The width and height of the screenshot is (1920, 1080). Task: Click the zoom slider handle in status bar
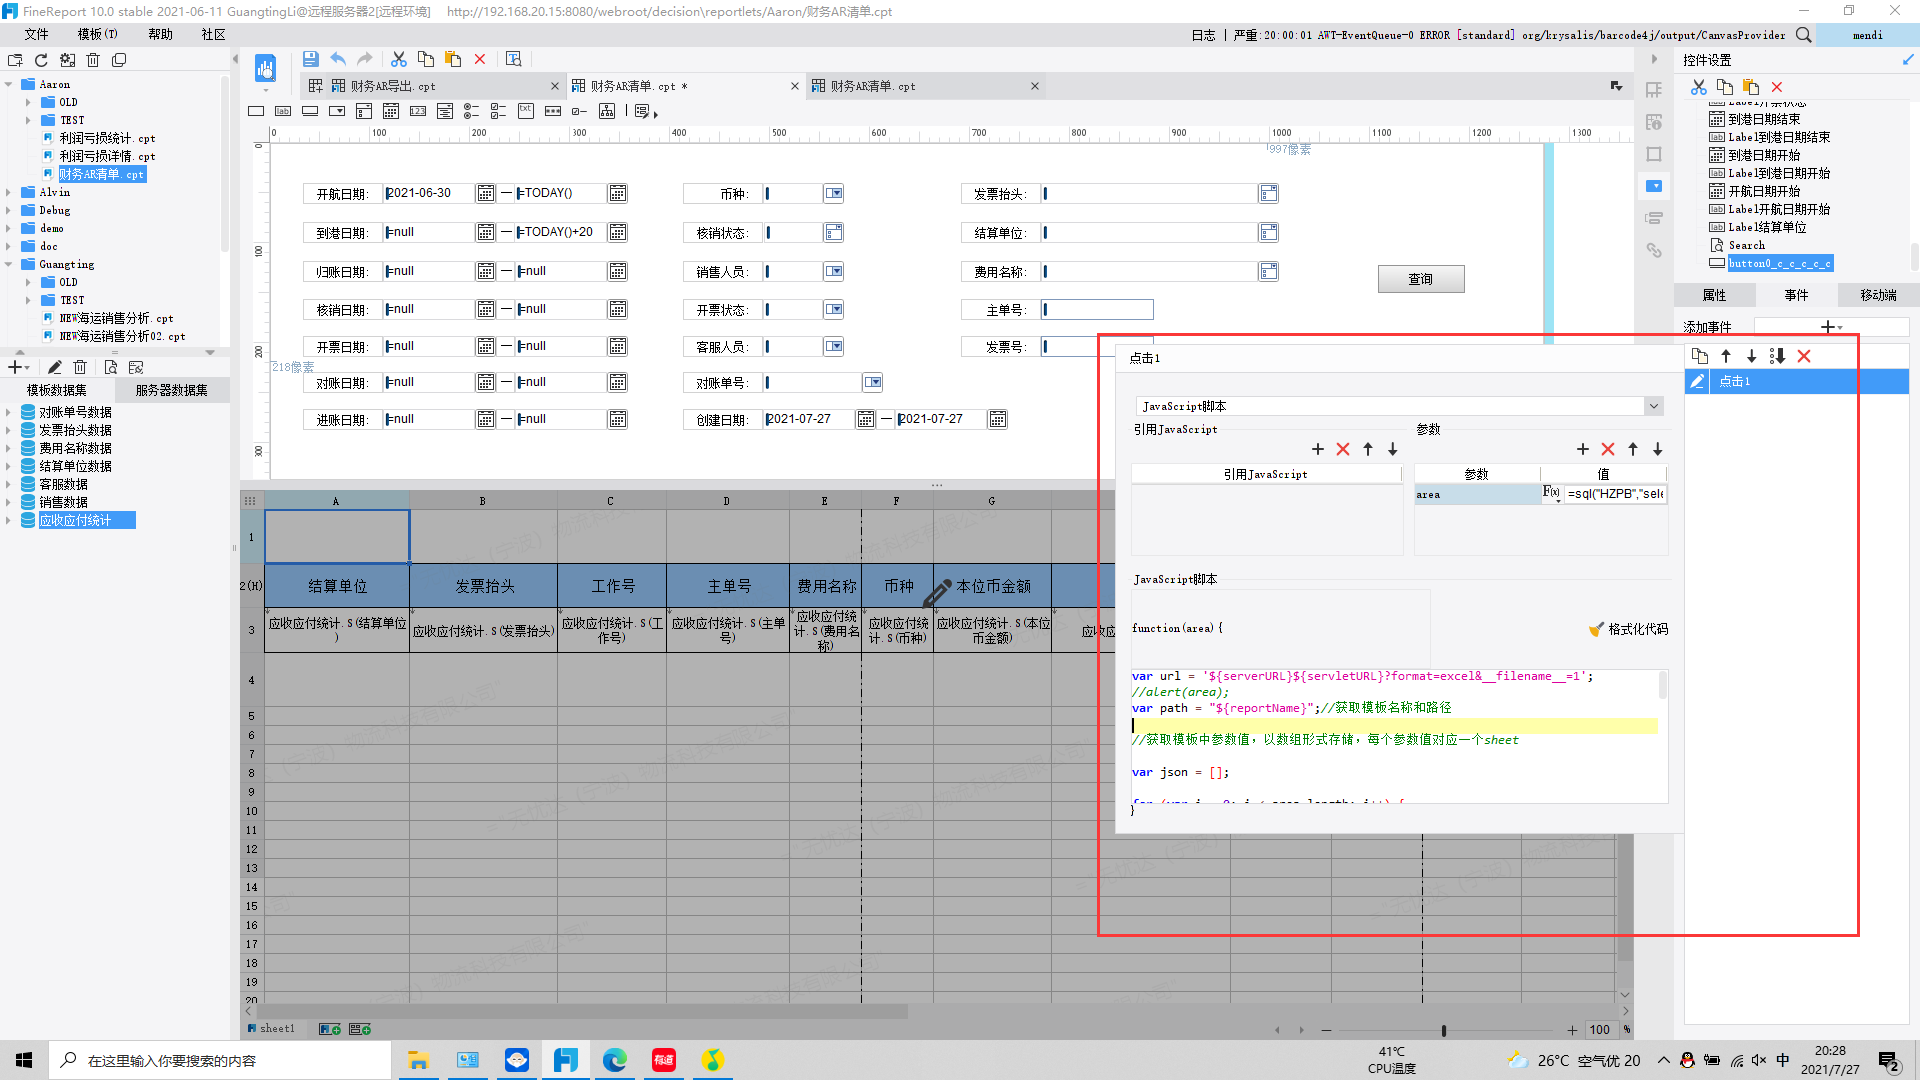(1444, 1030)
